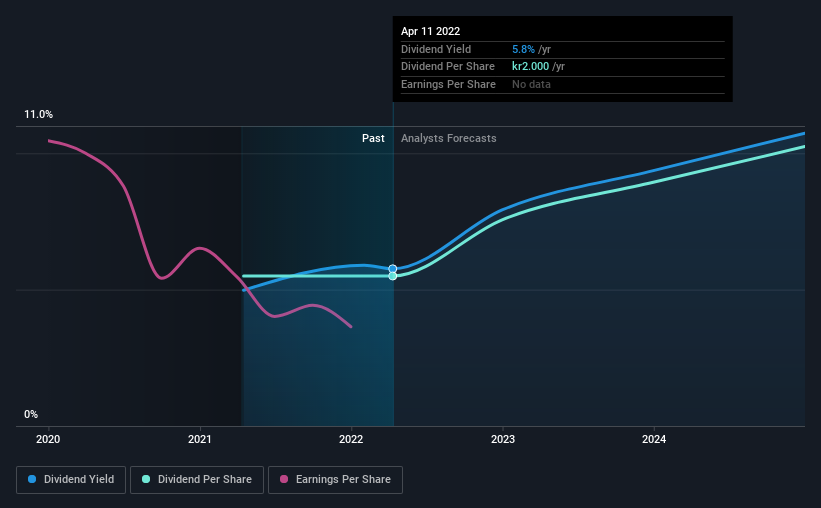
Task: Click the teal Dividend Per Share legend dot
Action: 146,479
